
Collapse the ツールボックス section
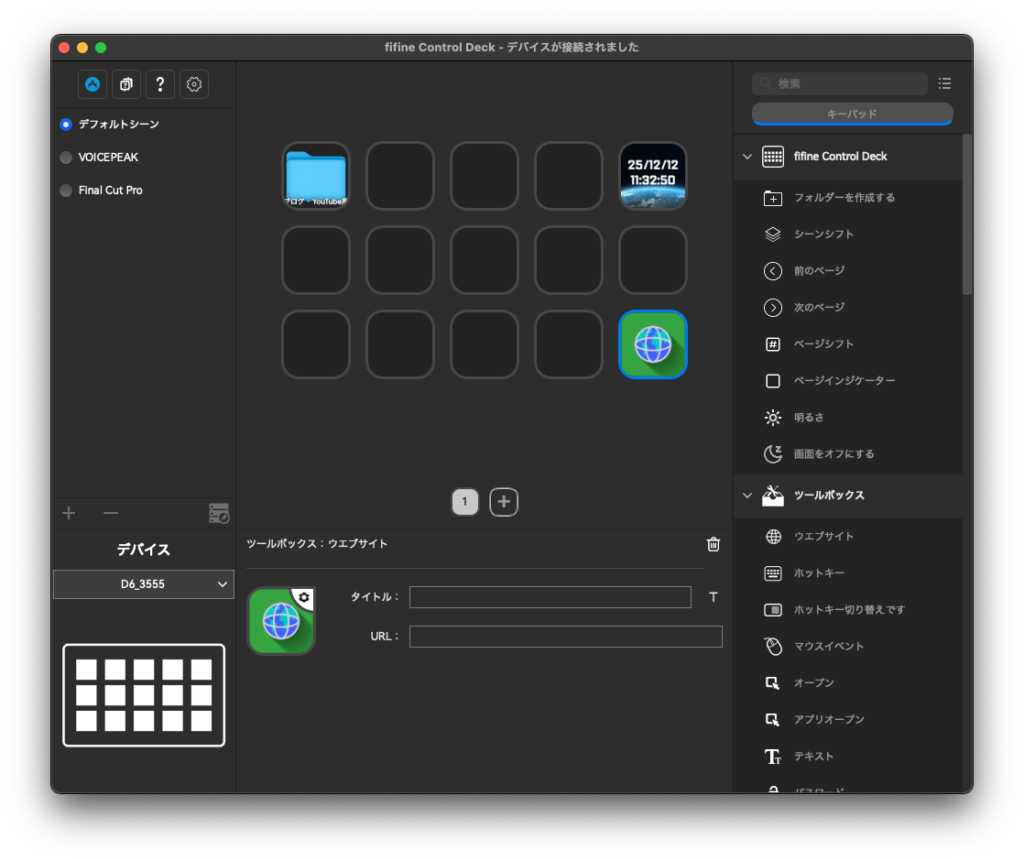746,495
